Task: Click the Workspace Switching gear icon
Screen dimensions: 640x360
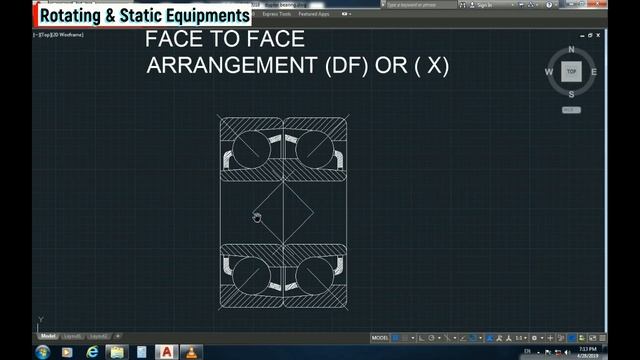Action: click(534, 338)
